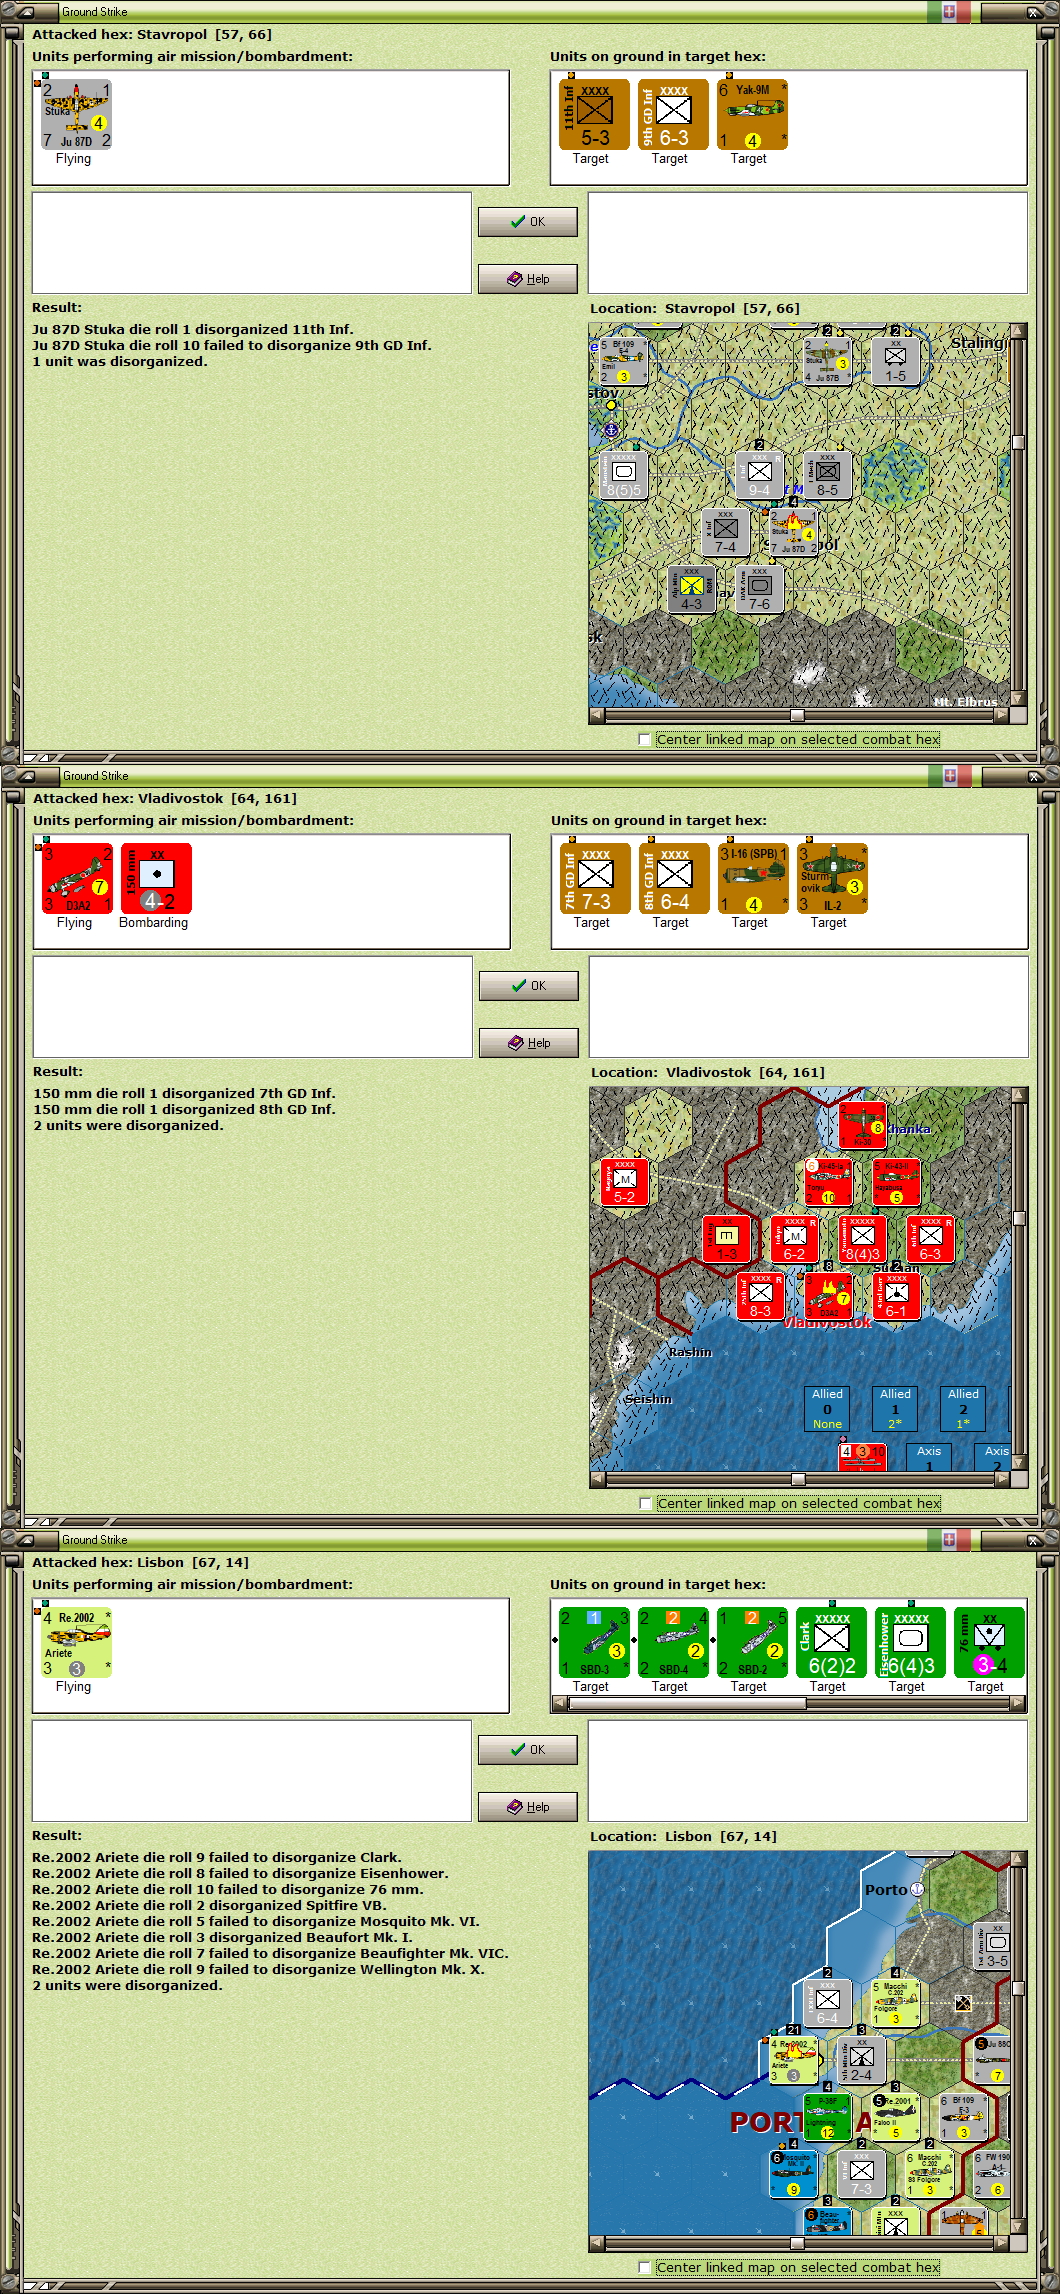1060x2295 pixels.
Task: Select the Yak-9M target aircraft unit
Action: tap(752, 115)
